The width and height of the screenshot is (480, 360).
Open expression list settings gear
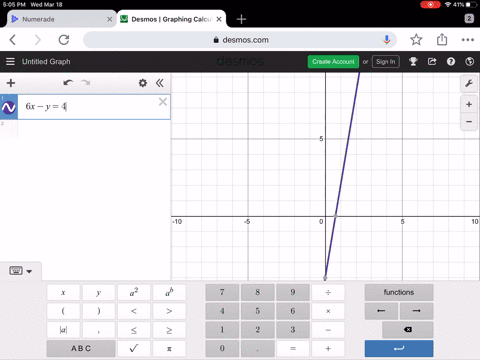143,83
